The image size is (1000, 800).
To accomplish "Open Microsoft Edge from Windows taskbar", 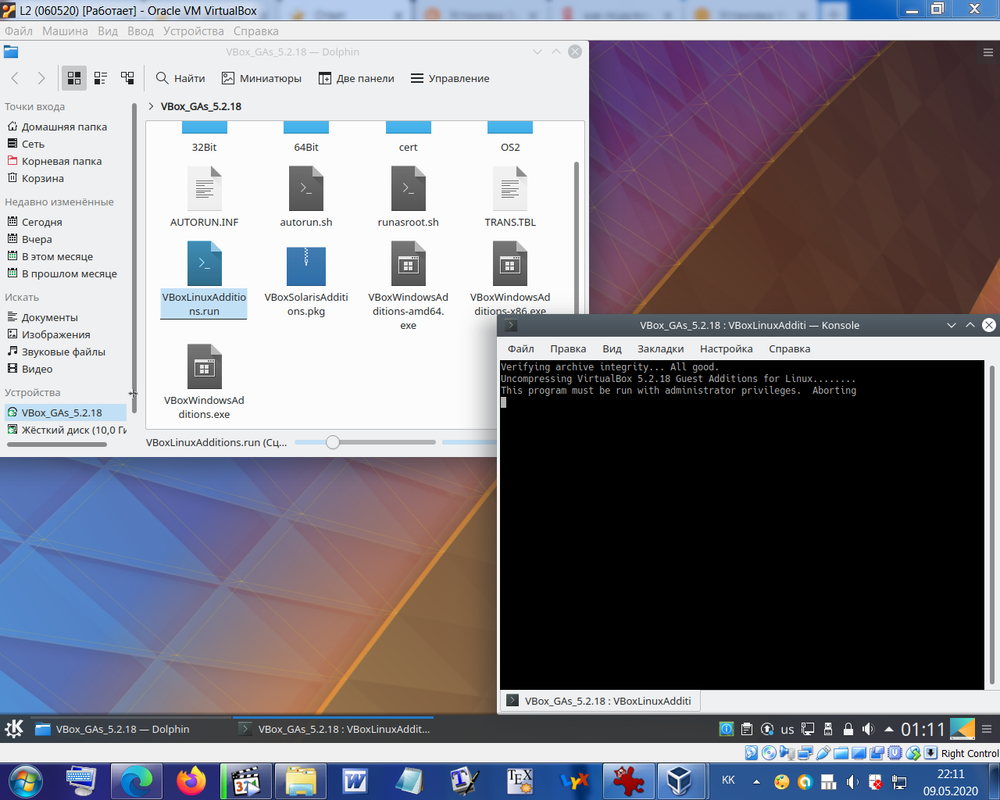I will click(136, 781).
